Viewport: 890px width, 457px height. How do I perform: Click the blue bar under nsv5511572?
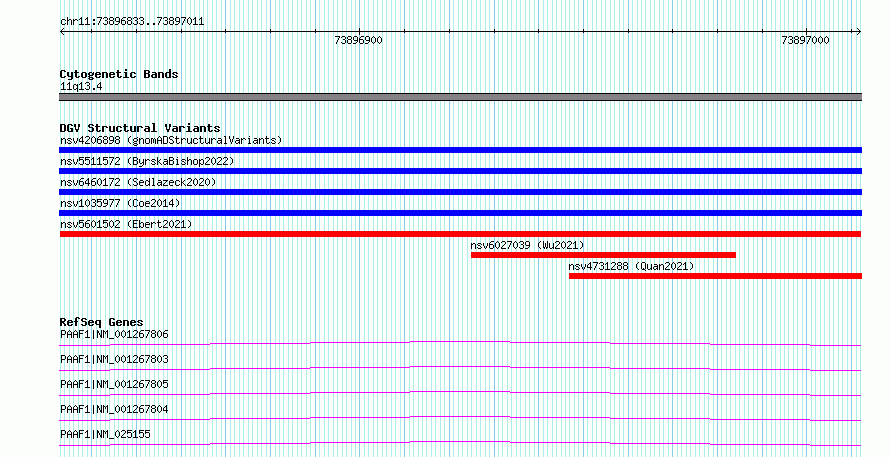click(460, 171)
